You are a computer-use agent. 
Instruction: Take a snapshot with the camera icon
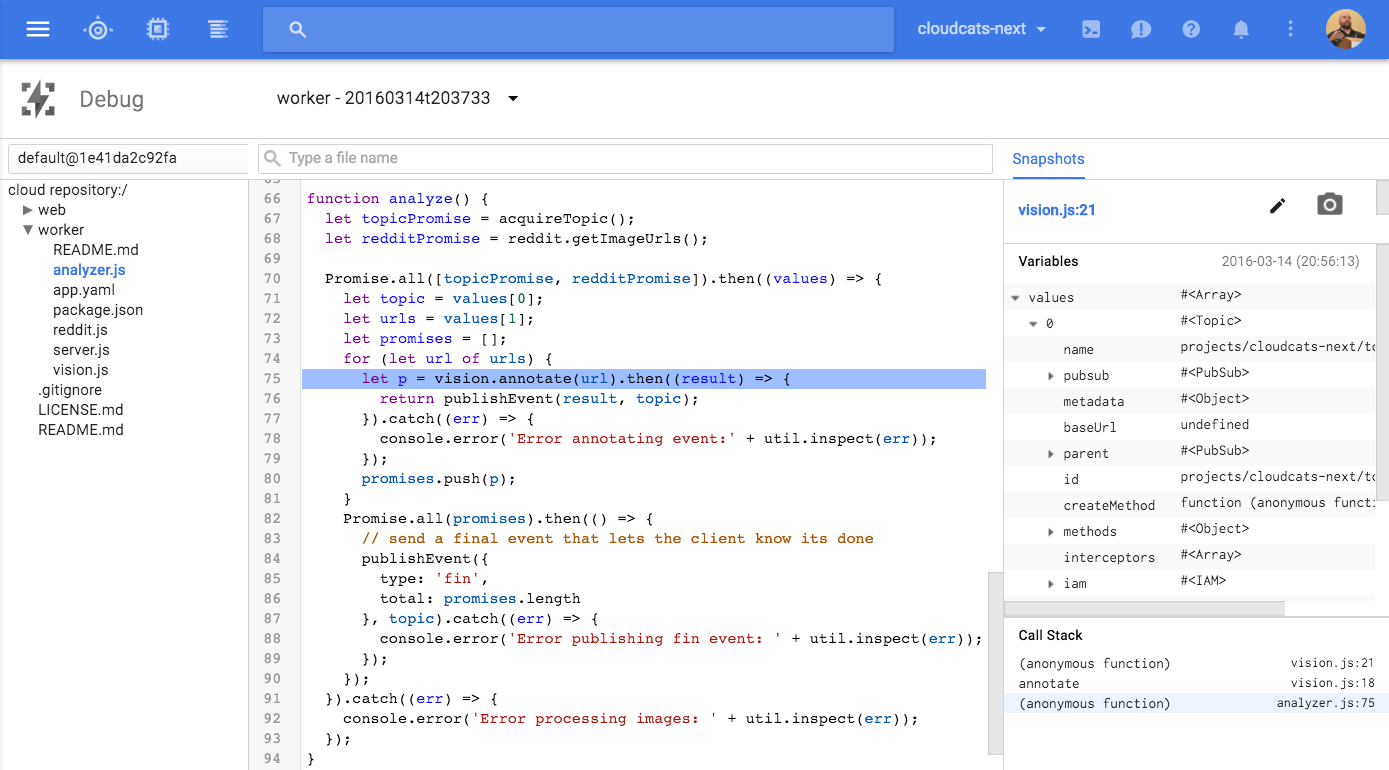[1329, 205]
